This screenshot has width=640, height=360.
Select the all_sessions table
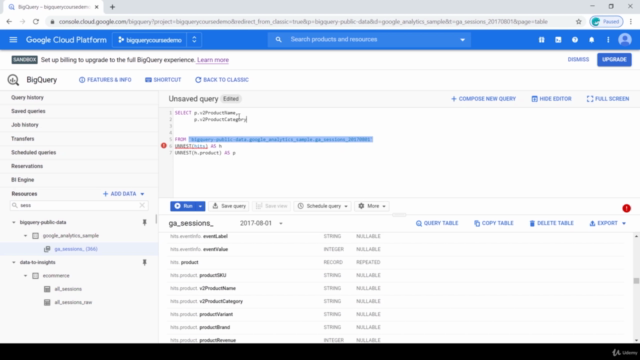click(68, 289)
